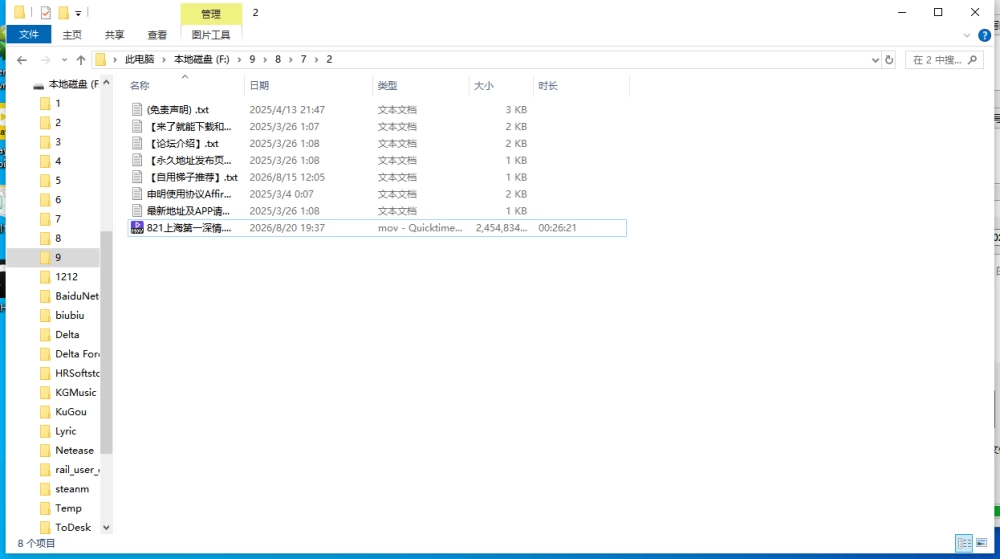Open the quick access toolbar customize dropdown
This screenshot has height=559, width=1000.
(78, 13)
